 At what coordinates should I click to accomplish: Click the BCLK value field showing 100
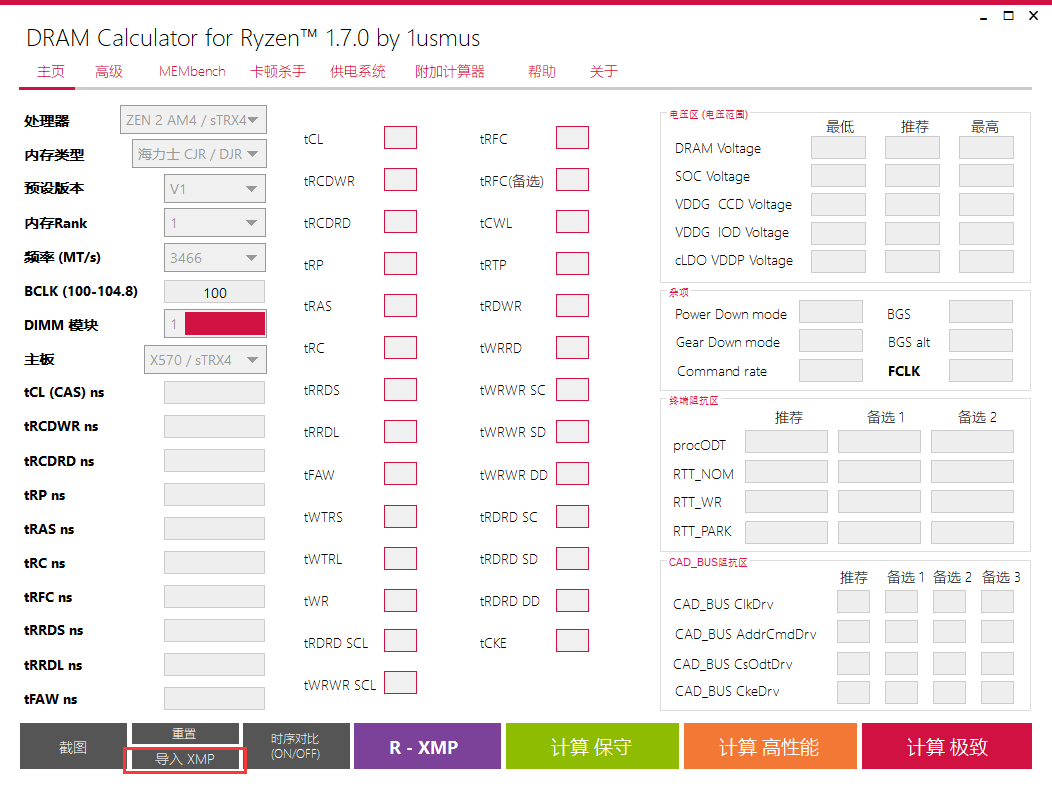215,292
